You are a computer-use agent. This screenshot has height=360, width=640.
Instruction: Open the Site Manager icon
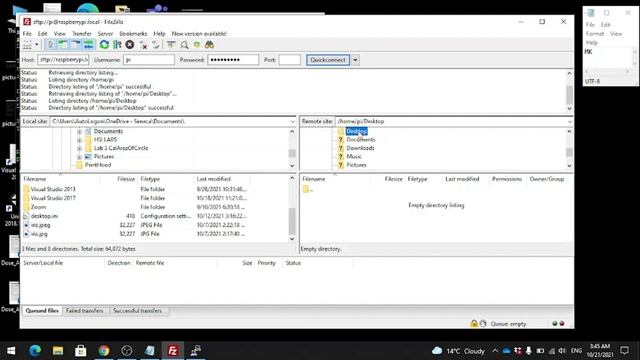click(x=27, y=45)
